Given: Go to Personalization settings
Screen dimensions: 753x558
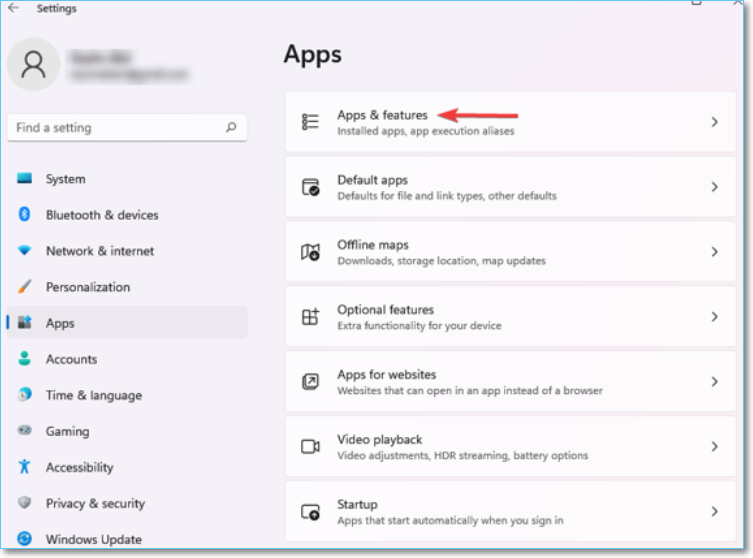Looking at the screenshot, I should coord(88,287).
